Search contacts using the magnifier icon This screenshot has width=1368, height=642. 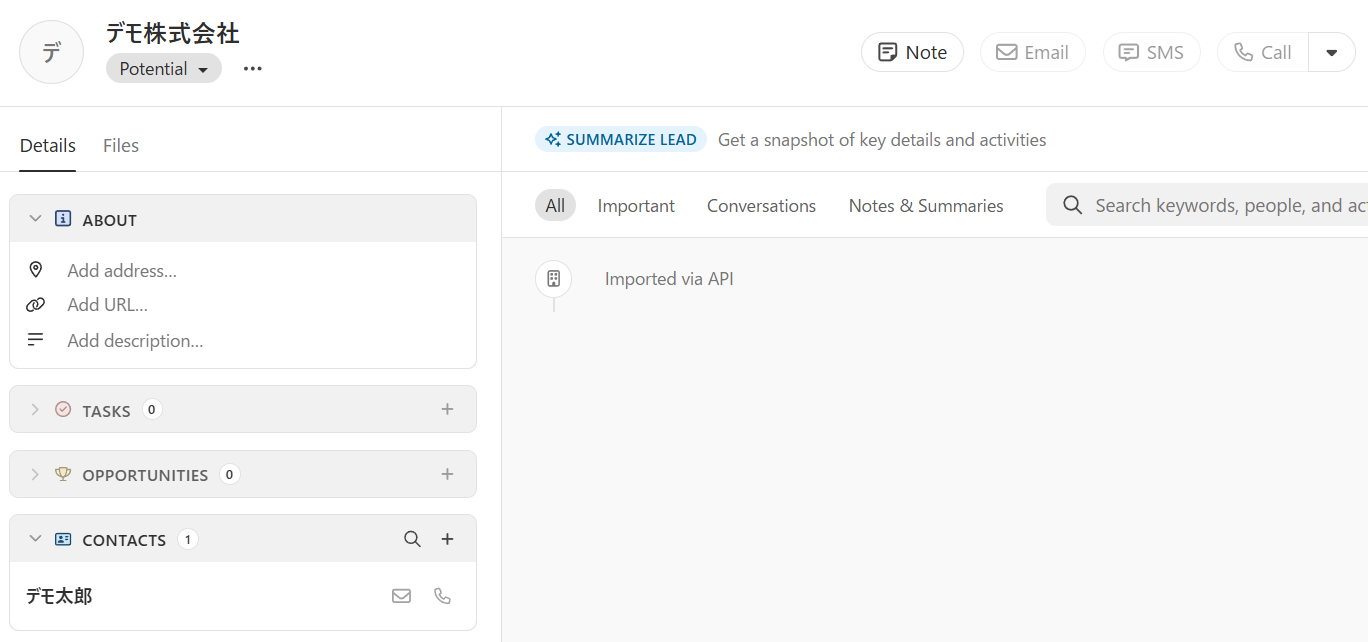pos(412,539)
